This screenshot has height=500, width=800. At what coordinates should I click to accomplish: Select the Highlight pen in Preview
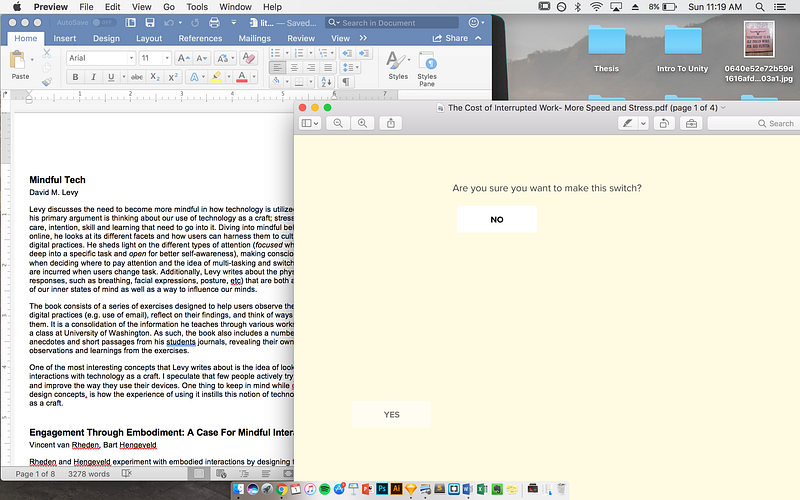click(x=628, y=123)
